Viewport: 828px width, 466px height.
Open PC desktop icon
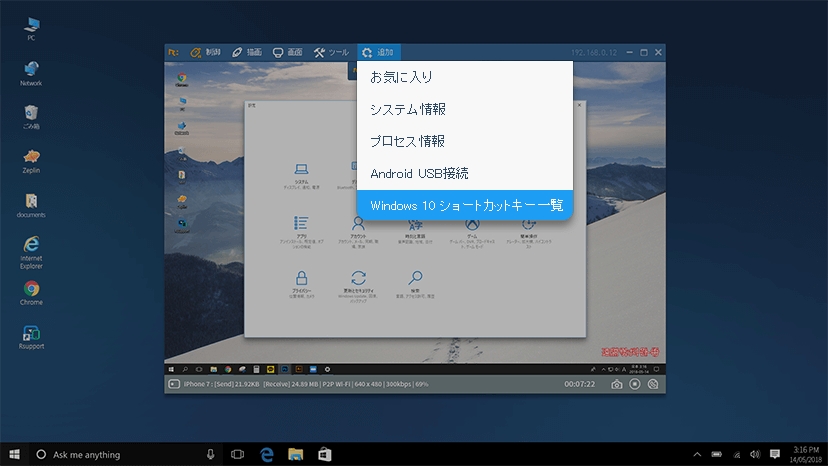pyautogui.click(x=31, y=29)
